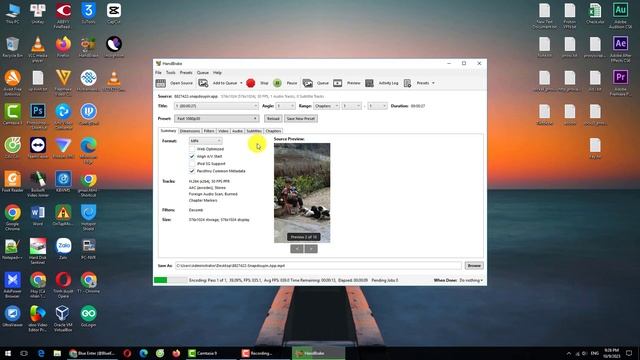This screenshot has height=360, width=640.
Task: Open the Adobe After Effects desktop icon
Action: coord(620,44)
